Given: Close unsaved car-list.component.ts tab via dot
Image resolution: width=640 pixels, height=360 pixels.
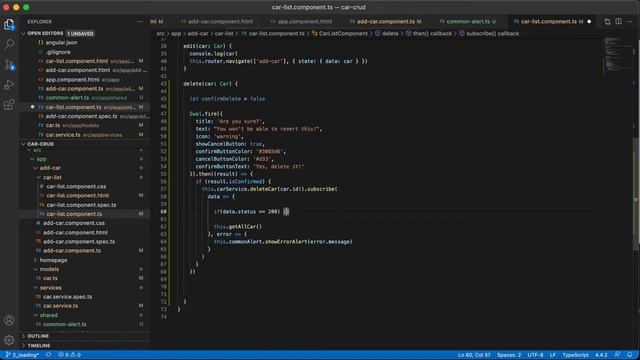Looking at the screenshot, I should tap(589, 22).
